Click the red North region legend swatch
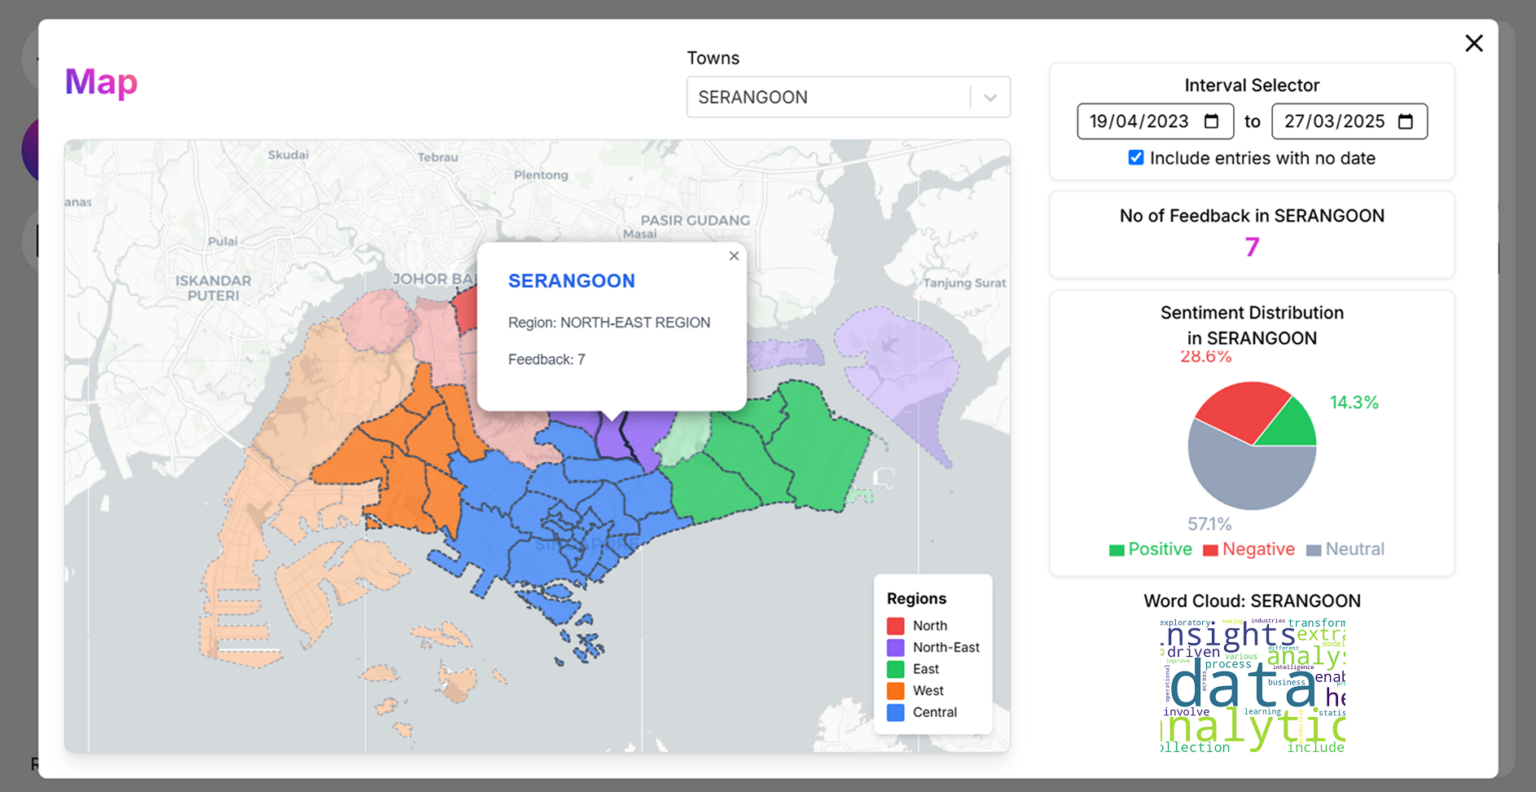The width and height of the screenshot is (1536, 792). [x=895, y=626]
